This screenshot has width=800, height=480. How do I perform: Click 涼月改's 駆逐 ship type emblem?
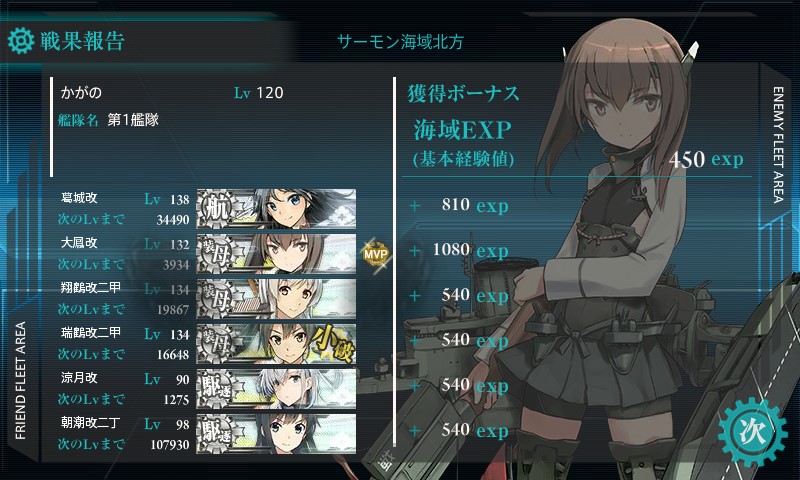tap(215, 389)
